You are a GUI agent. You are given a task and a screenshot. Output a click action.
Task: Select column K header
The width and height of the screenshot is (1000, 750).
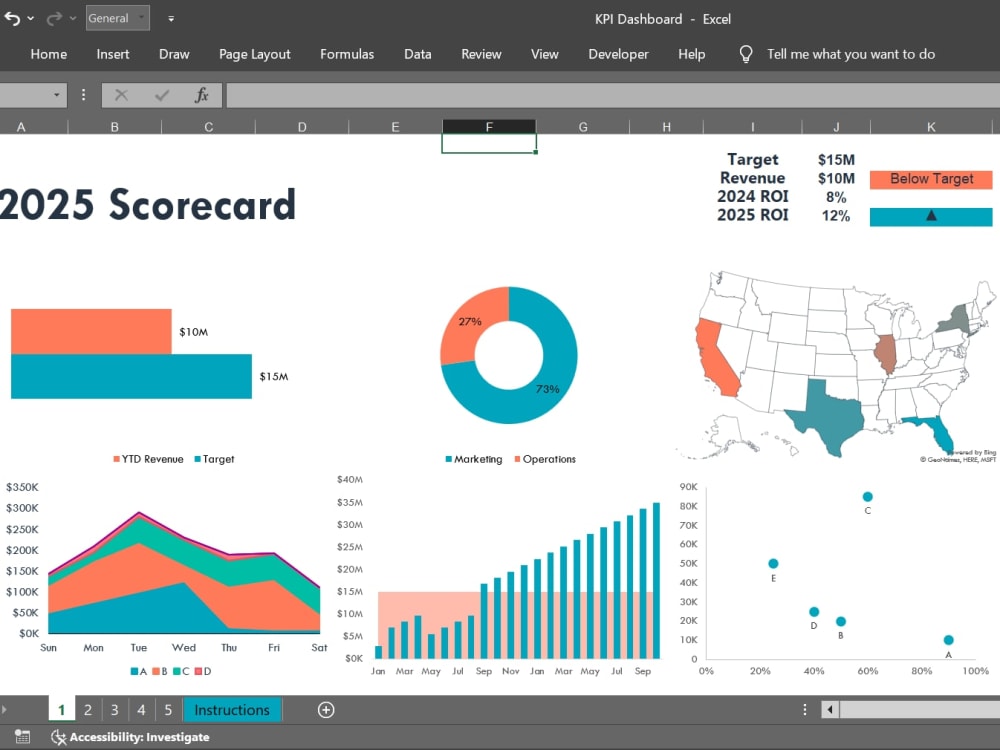(931, 127)
